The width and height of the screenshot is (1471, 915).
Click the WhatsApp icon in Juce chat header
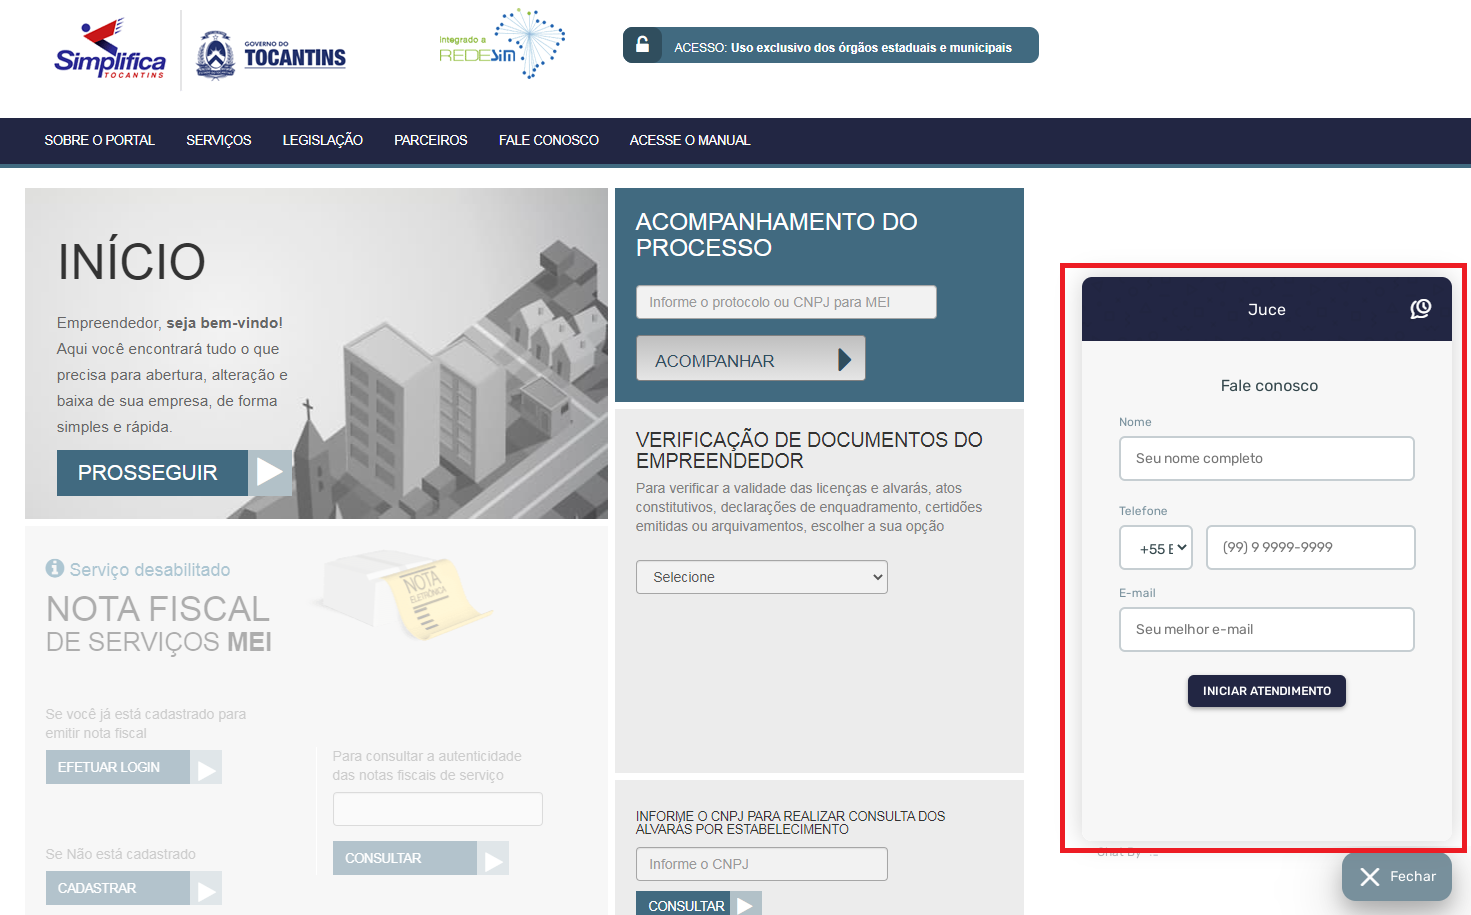[1420, 309]
